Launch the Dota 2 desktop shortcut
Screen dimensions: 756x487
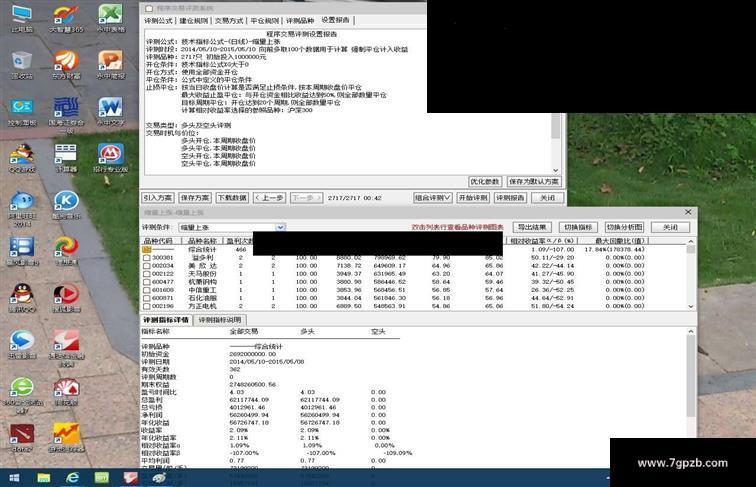22,437
